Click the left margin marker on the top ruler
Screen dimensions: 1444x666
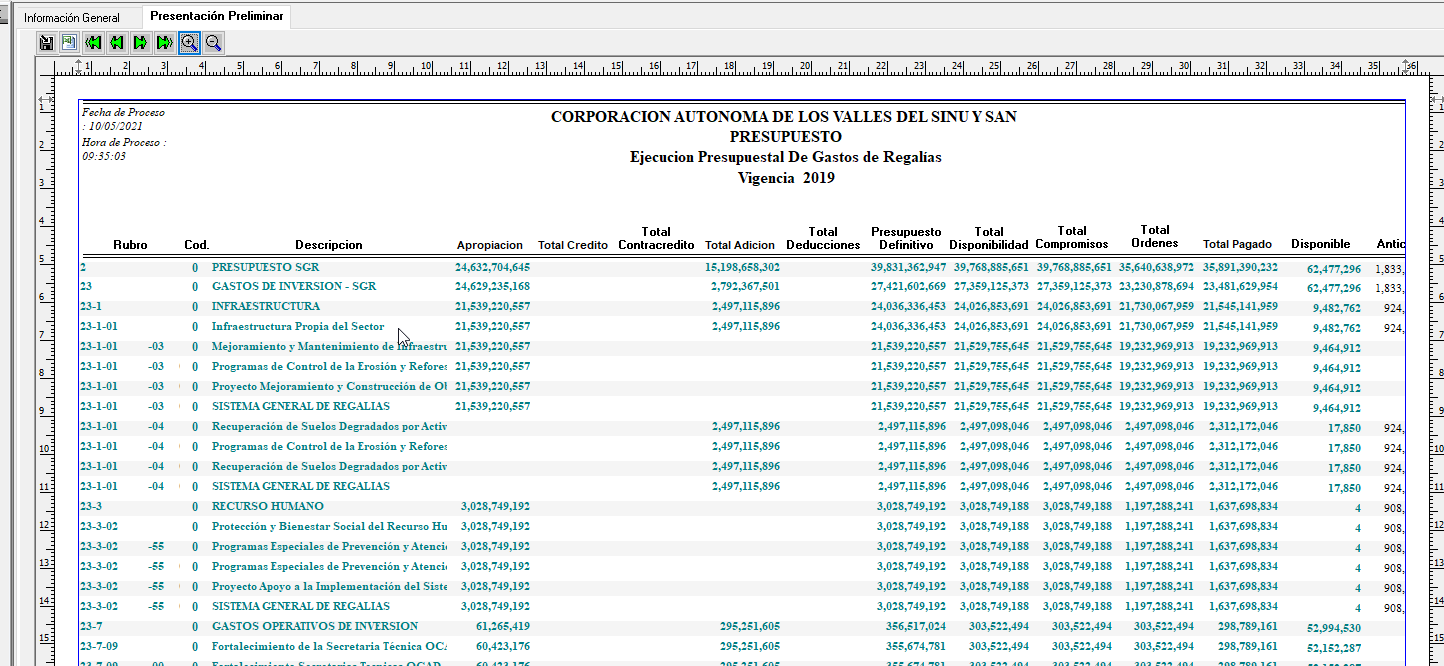coord(79,67)
